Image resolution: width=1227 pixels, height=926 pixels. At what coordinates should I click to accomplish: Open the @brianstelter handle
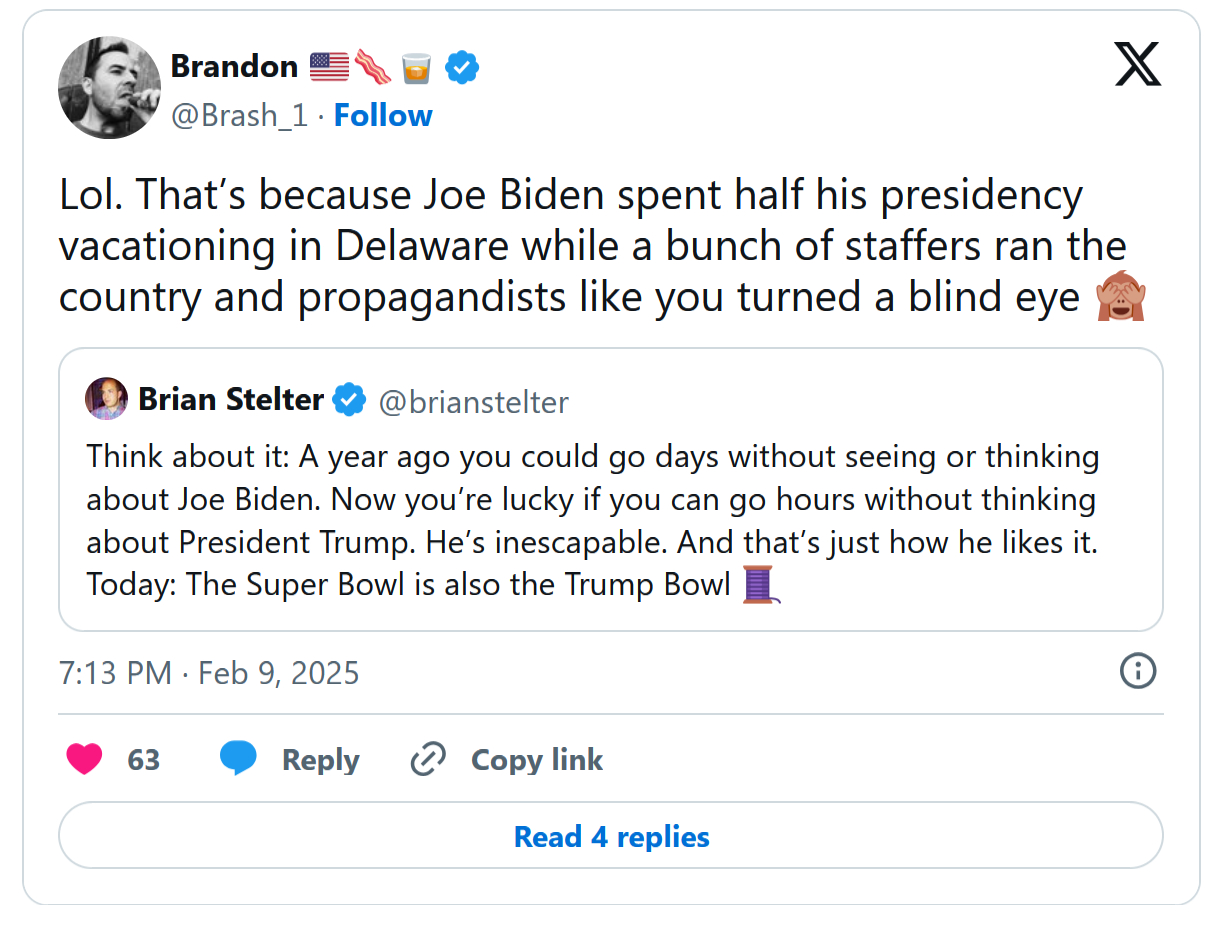[x=473, y=402]
